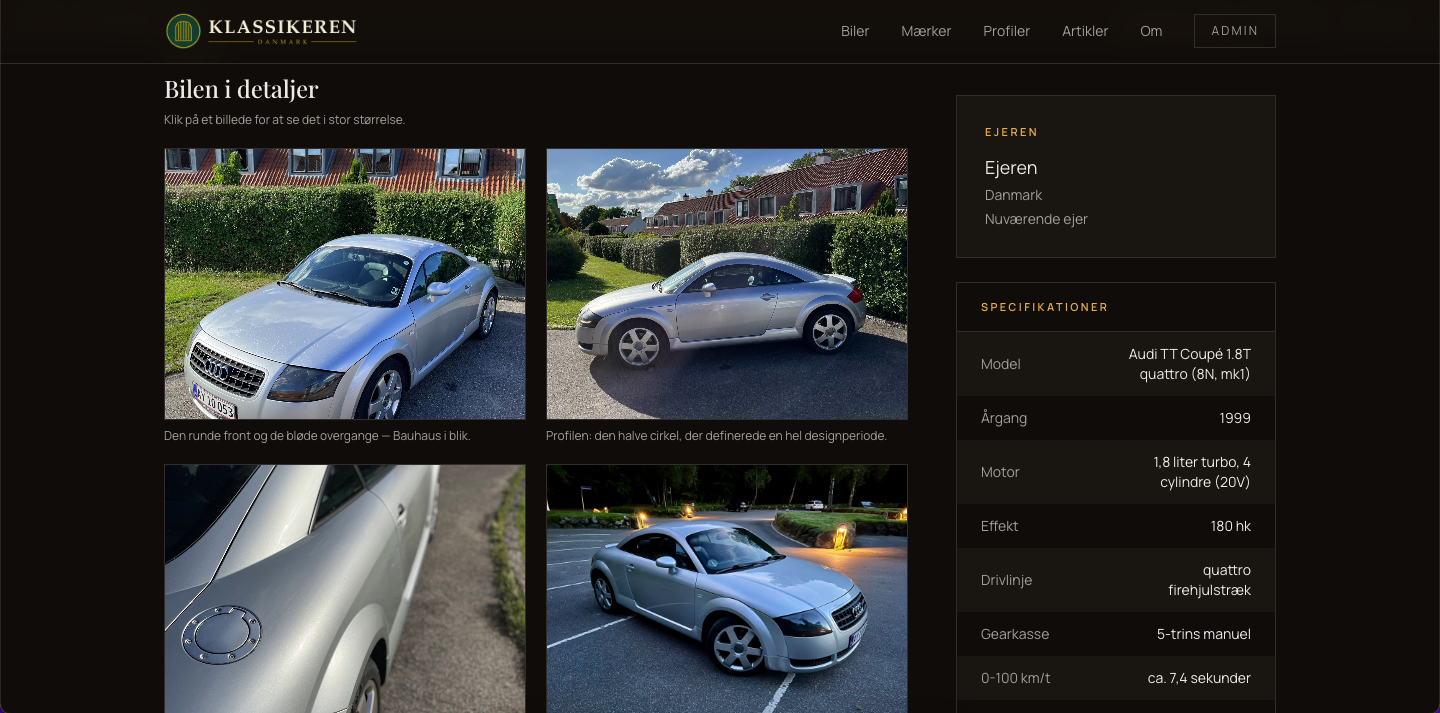Click the 'Danmark' owner location text

tap(1013, 195)
